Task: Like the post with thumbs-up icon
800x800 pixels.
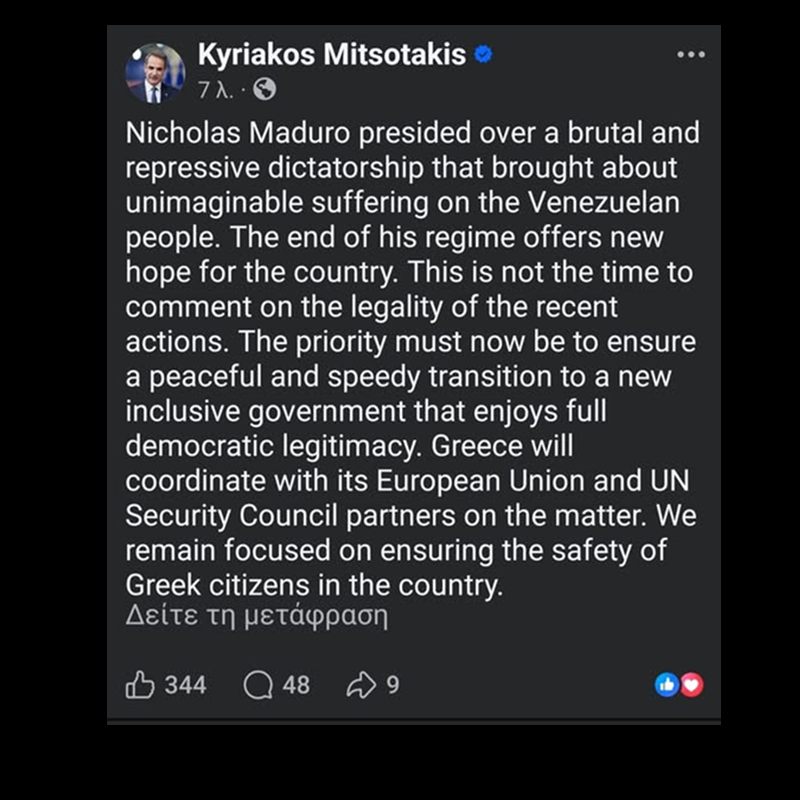Action: point(140,685)
